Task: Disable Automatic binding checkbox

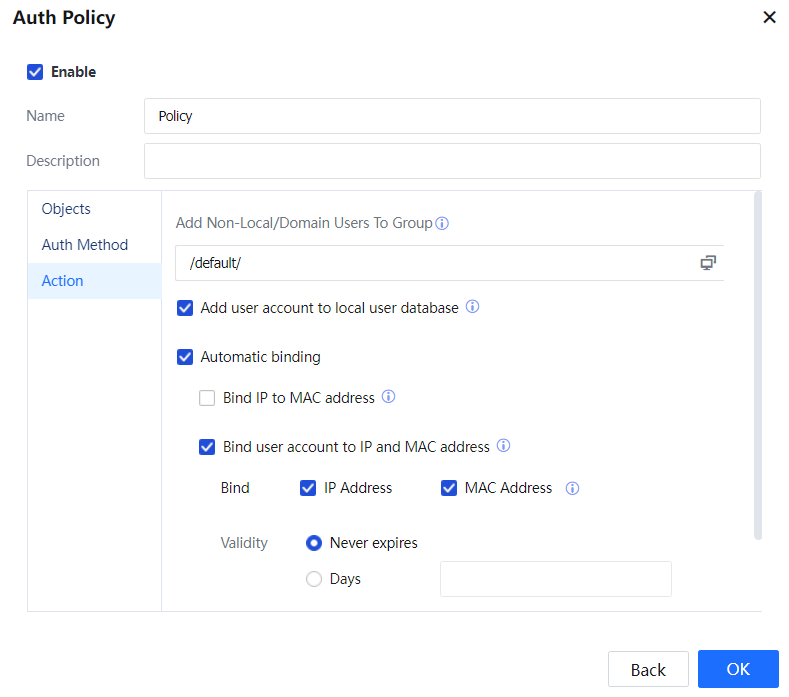Action: coord(185,357)
